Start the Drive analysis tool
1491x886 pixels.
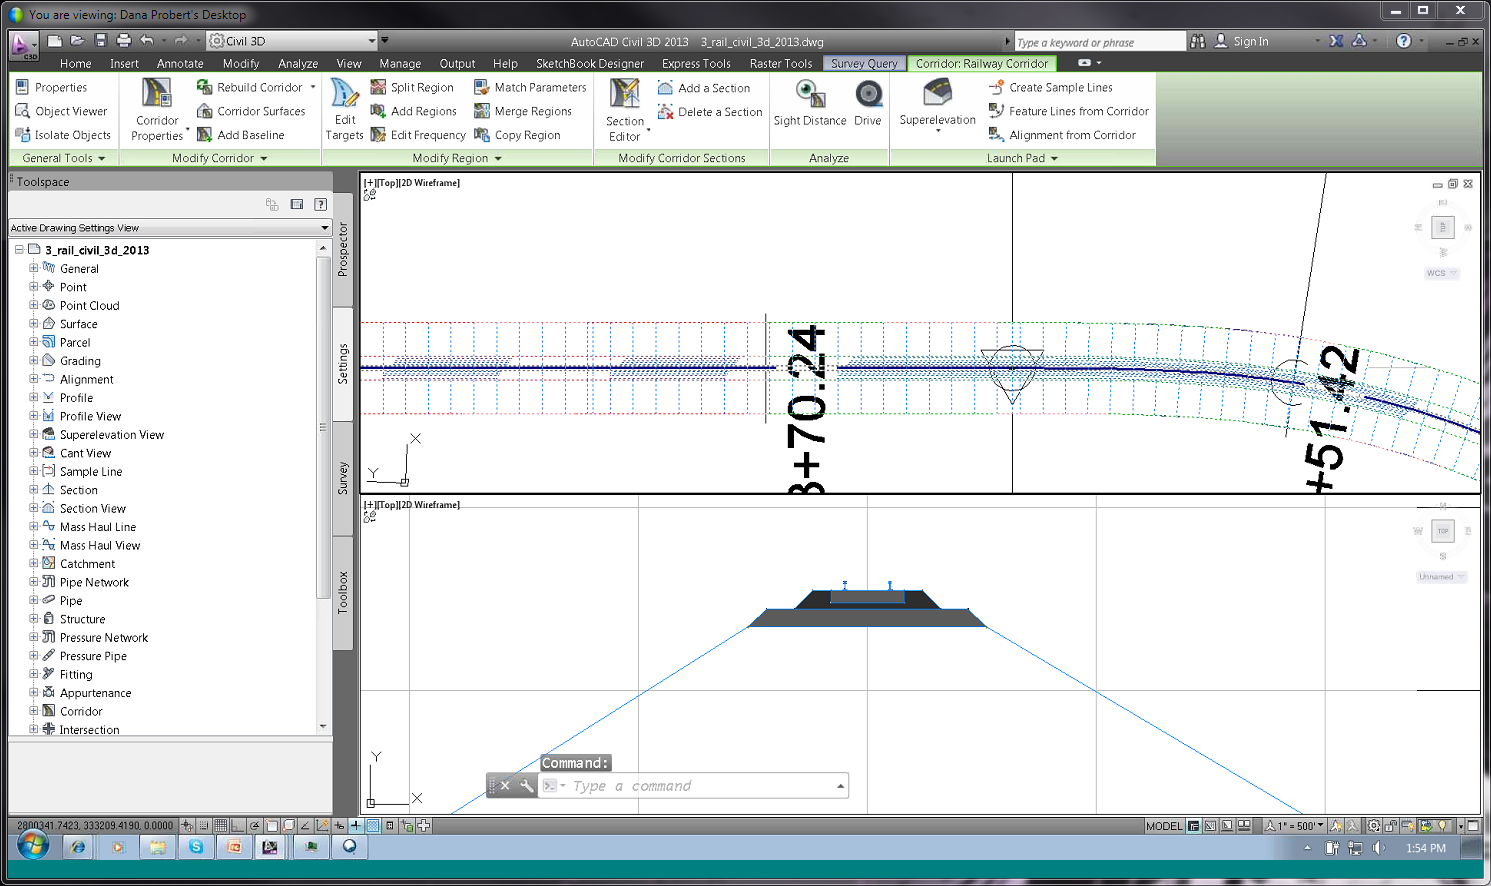click(867, 100)
